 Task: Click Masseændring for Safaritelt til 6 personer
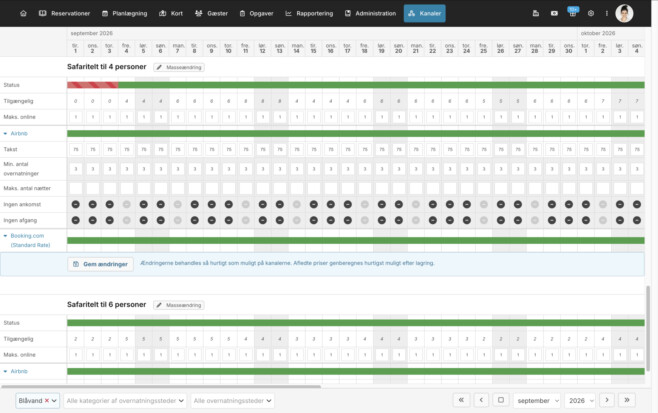tap(179, 305)
